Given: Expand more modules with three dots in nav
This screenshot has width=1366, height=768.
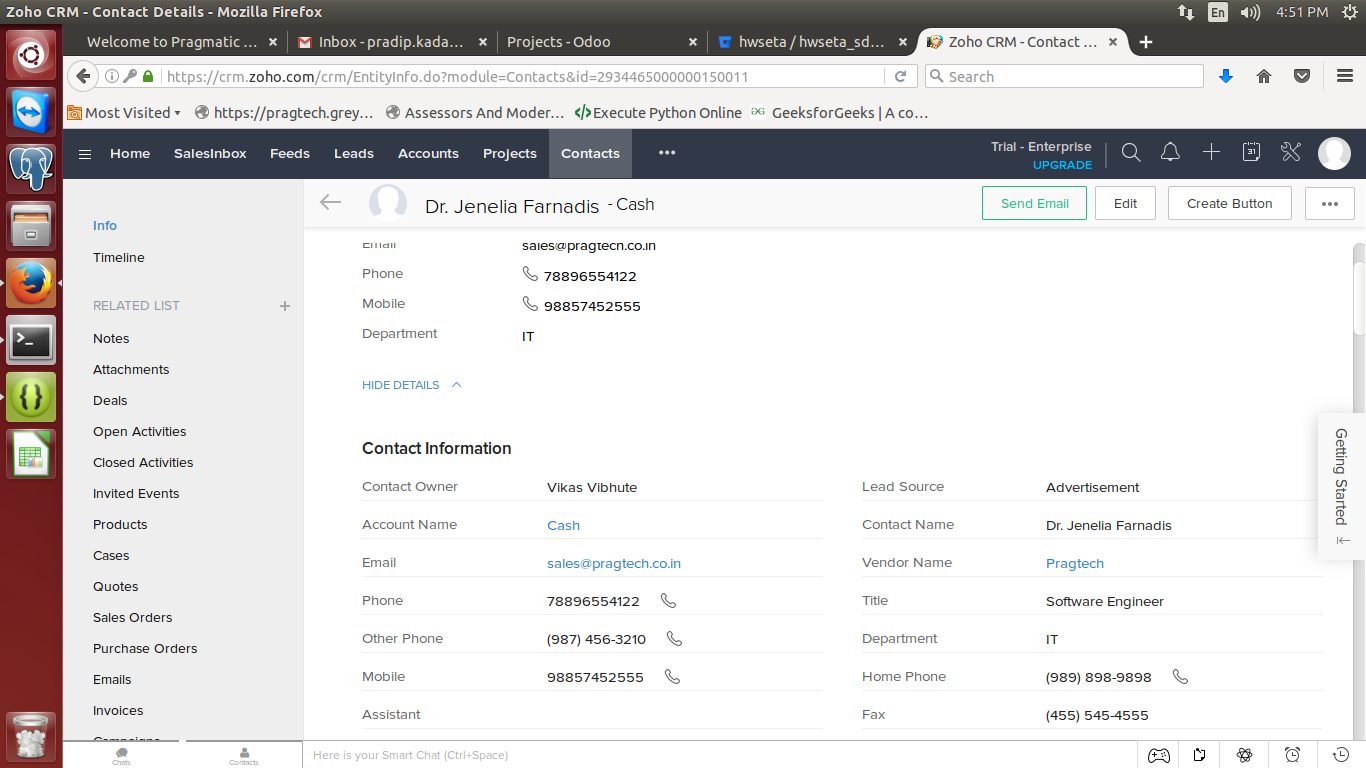Looking at the screenshot, I should coord(667,153).
